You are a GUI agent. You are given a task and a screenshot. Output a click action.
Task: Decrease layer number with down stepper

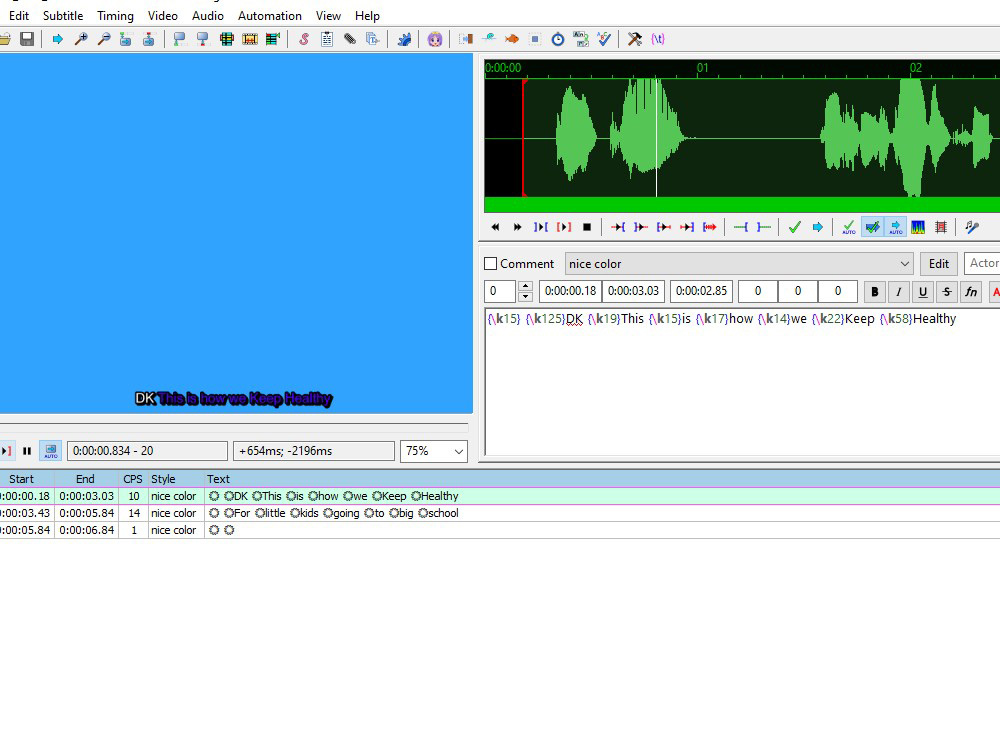[525, 297]
